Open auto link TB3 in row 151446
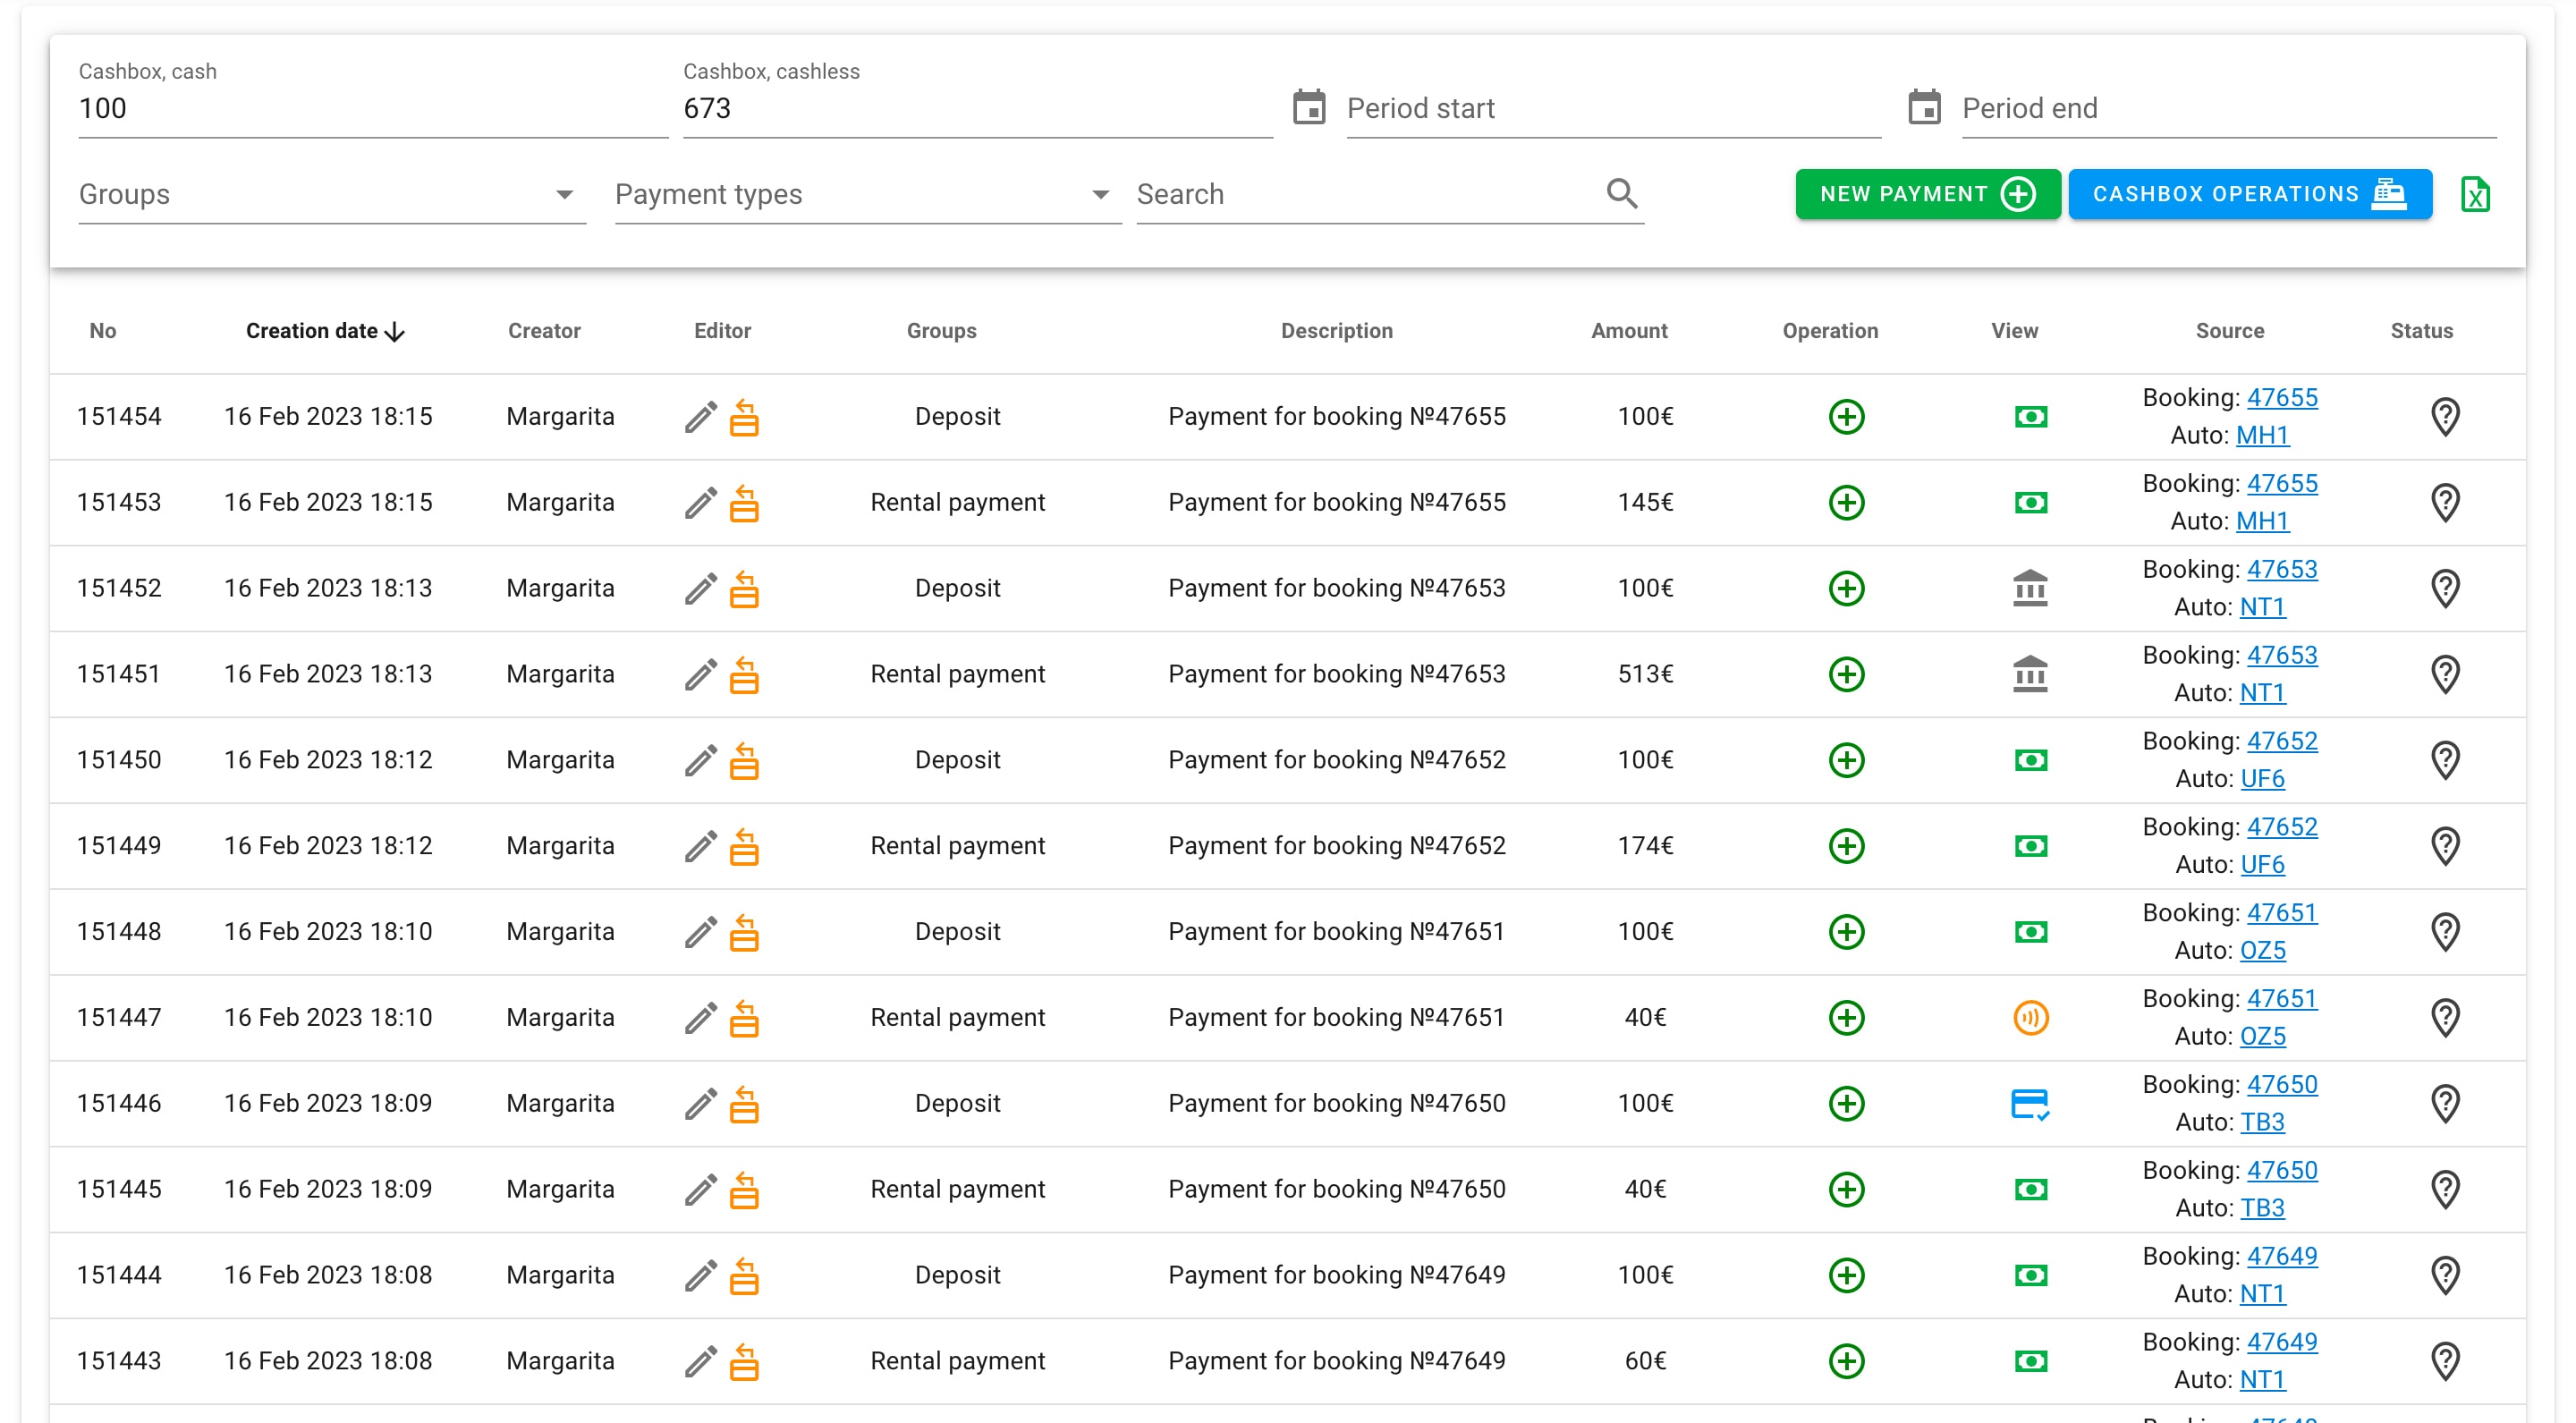Viewport: 2576px width, 1423px height. tap(2262, 1123)
